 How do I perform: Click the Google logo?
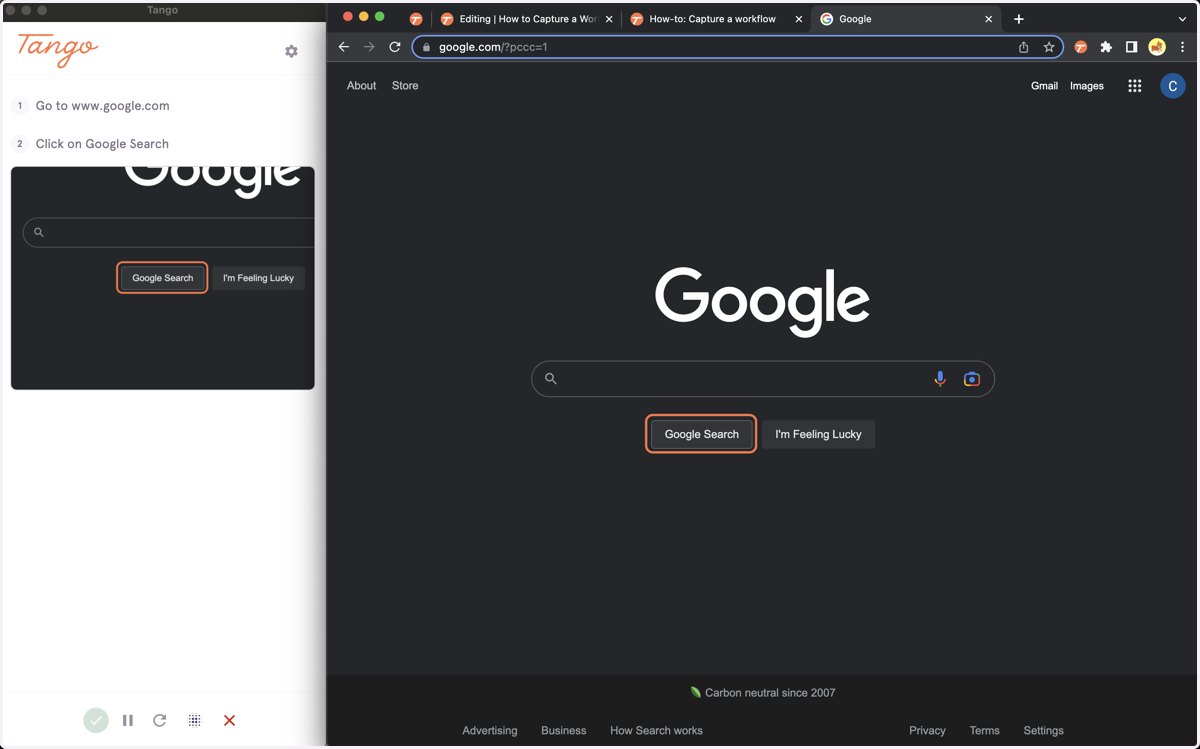[x=762, y=300]
